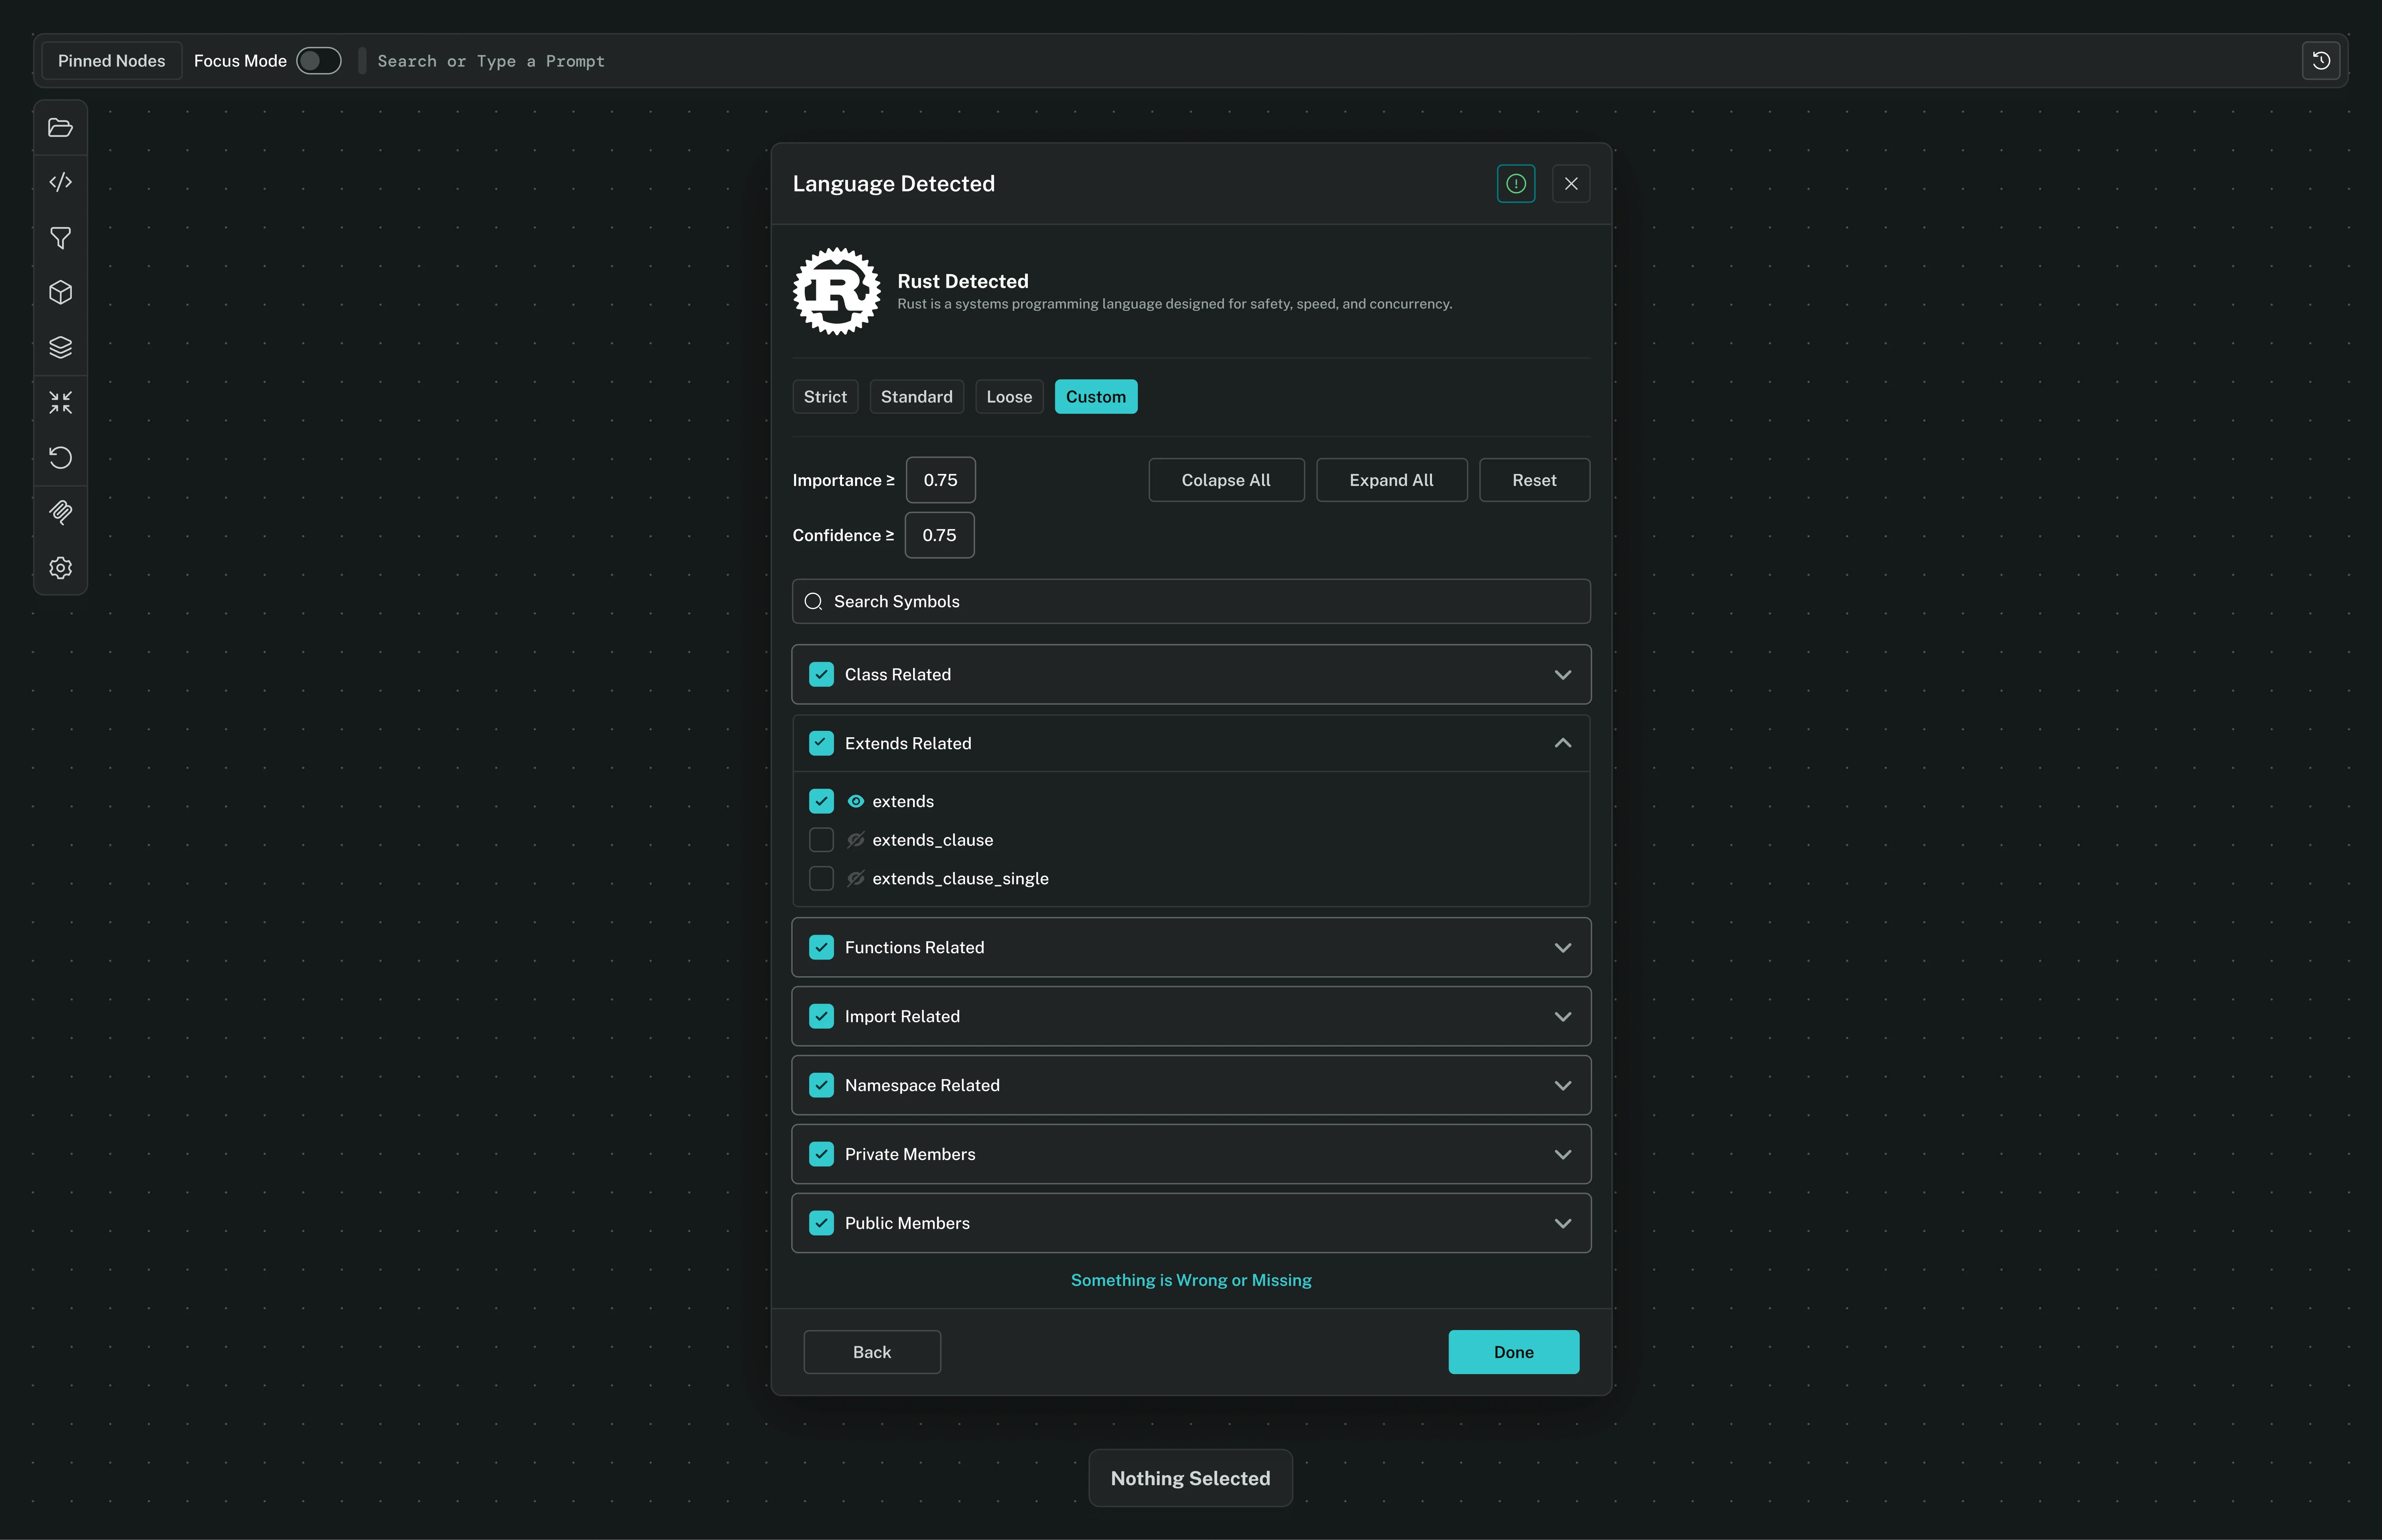The image size is (2382, 1540).
Task: Uncheck the Import Related checkbox
Action: pos(821,1016)
